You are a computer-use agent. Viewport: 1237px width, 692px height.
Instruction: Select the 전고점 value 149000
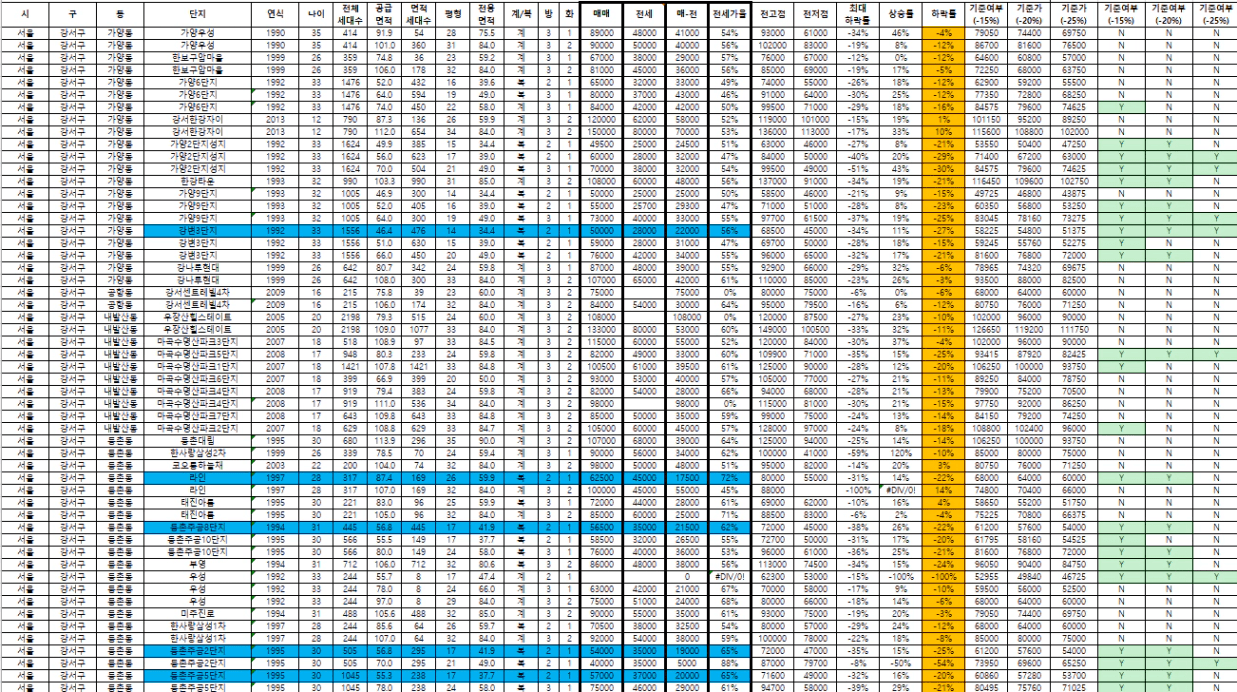coord(772,328)
